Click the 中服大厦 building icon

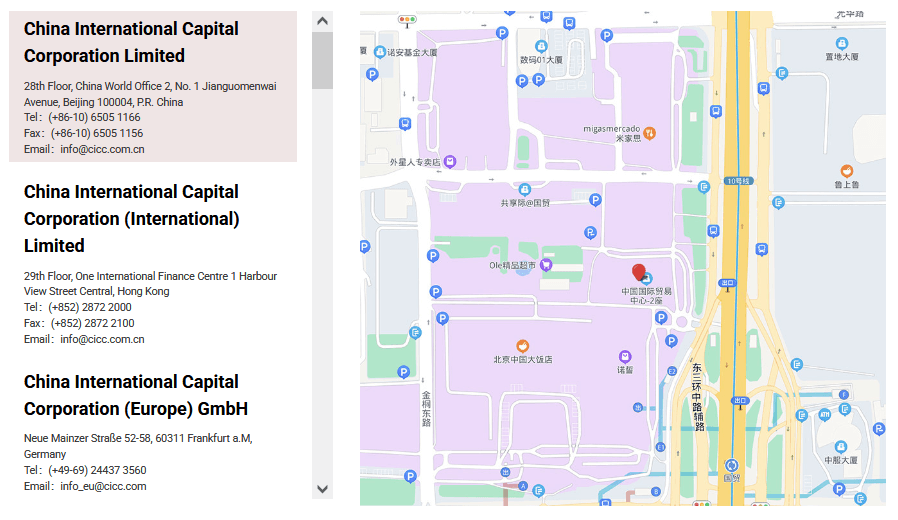coord(840,447)
